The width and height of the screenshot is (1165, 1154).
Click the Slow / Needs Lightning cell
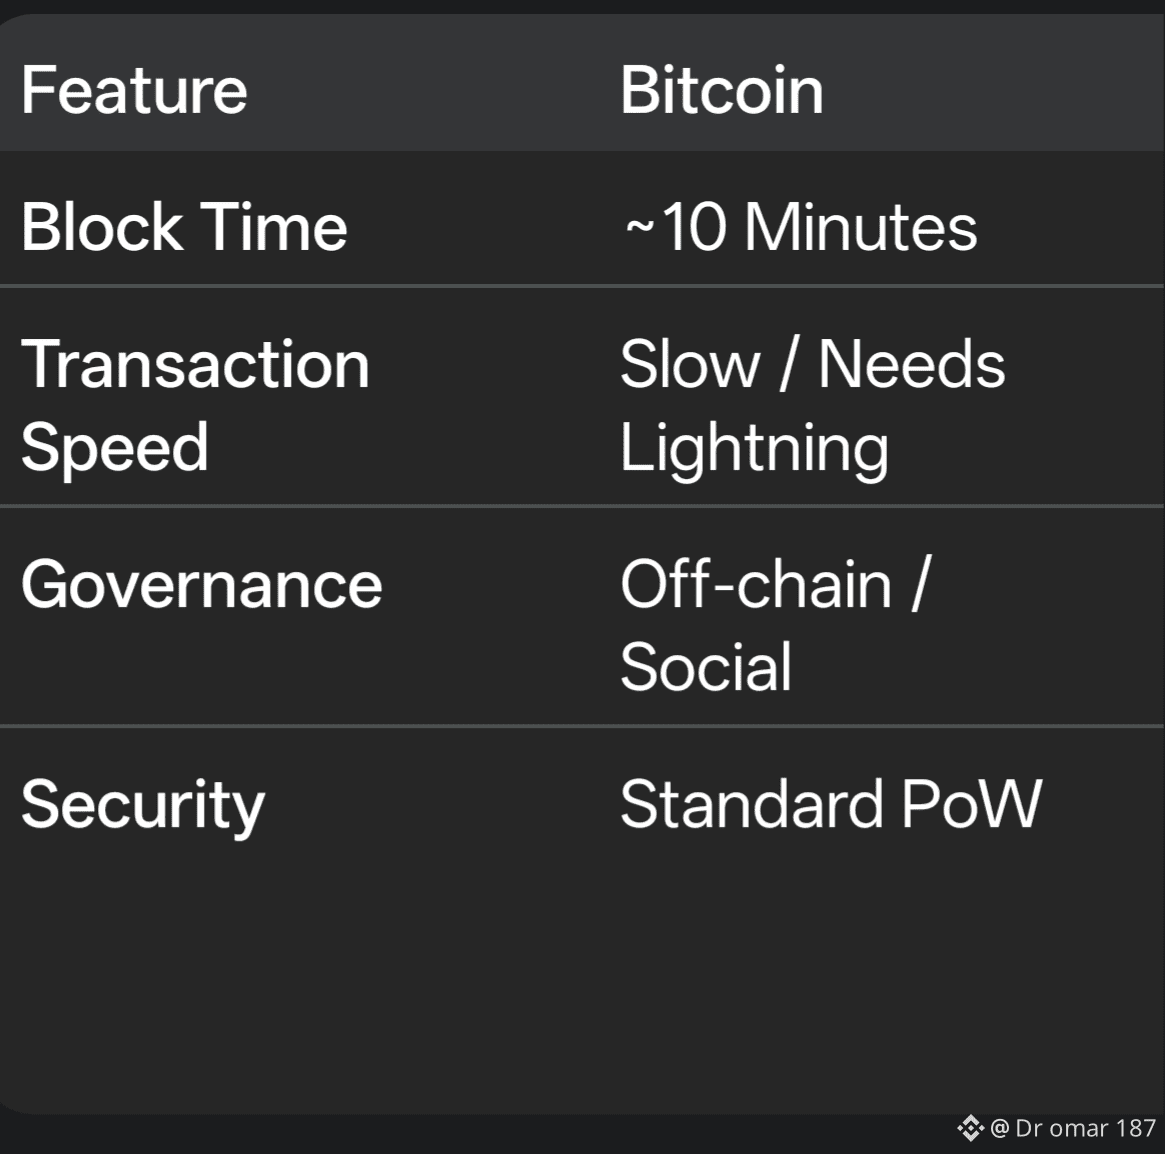click(x=811, y=405)
